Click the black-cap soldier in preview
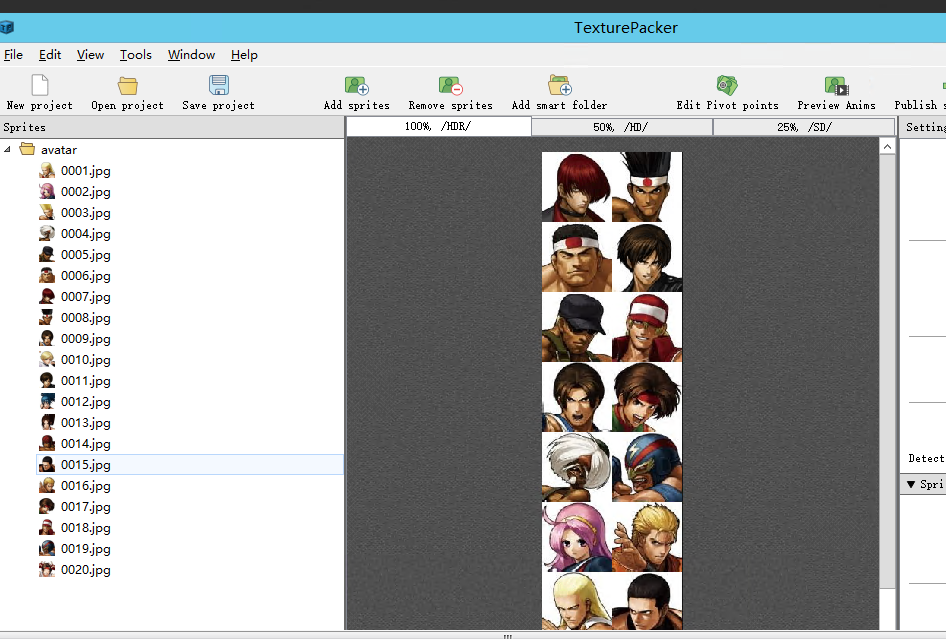This screenshot has width=946, height=639. pos(577,327)
